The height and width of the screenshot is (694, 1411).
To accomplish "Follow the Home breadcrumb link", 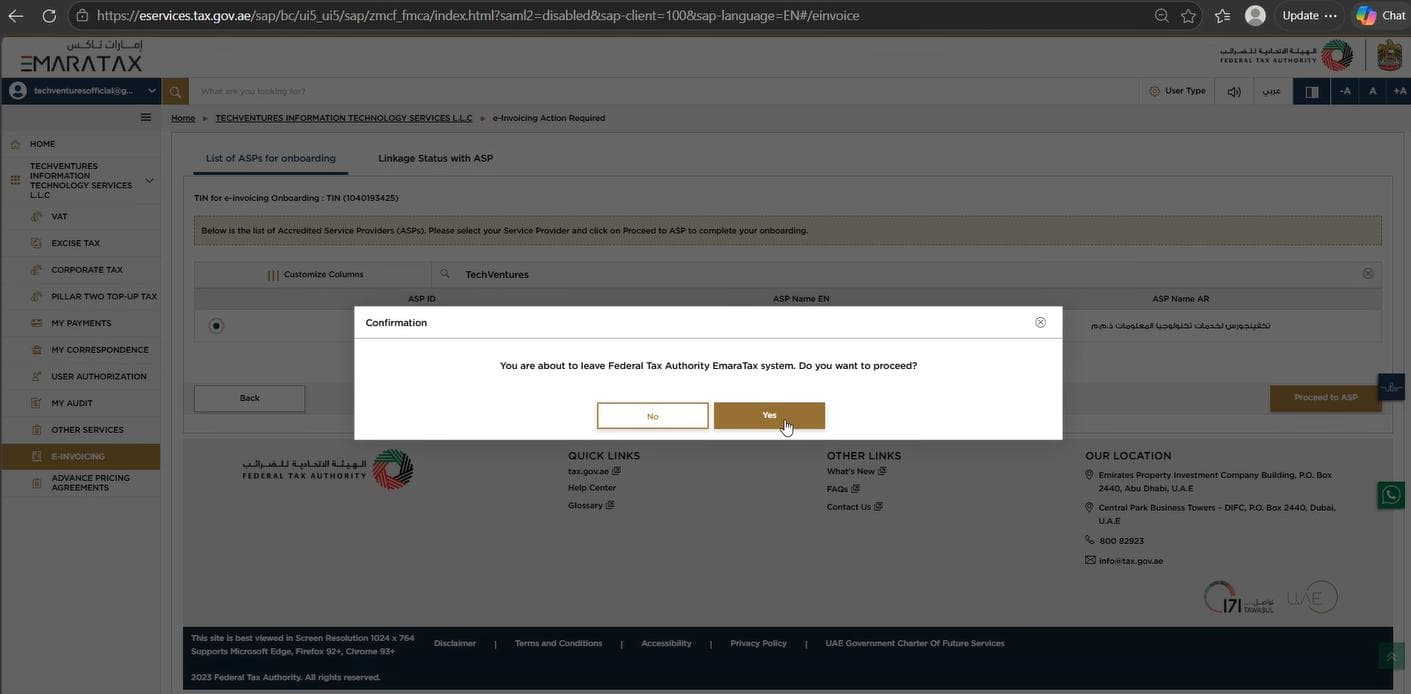I will point(183,118).
